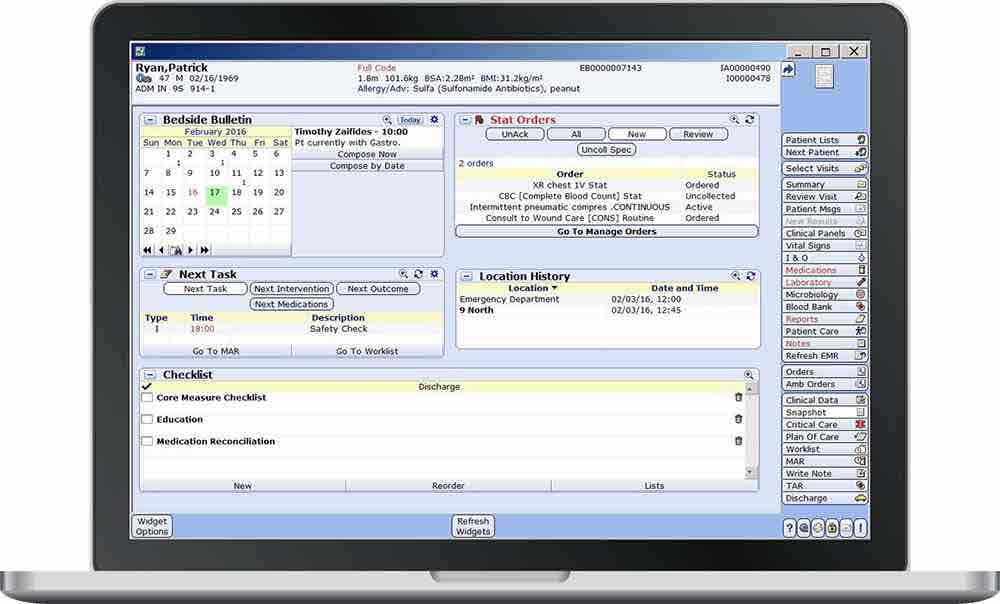1000x604 pixels.
Task: Click the Go To Manage Orders button
Action: [x=606, y=232]
